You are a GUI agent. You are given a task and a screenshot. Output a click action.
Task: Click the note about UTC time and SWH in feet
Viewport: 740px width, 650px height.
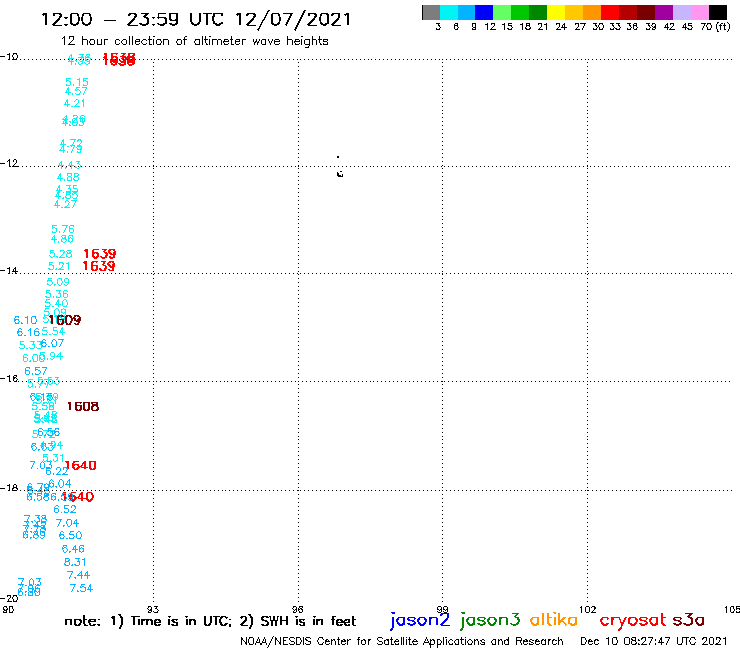tap(210, 621)
